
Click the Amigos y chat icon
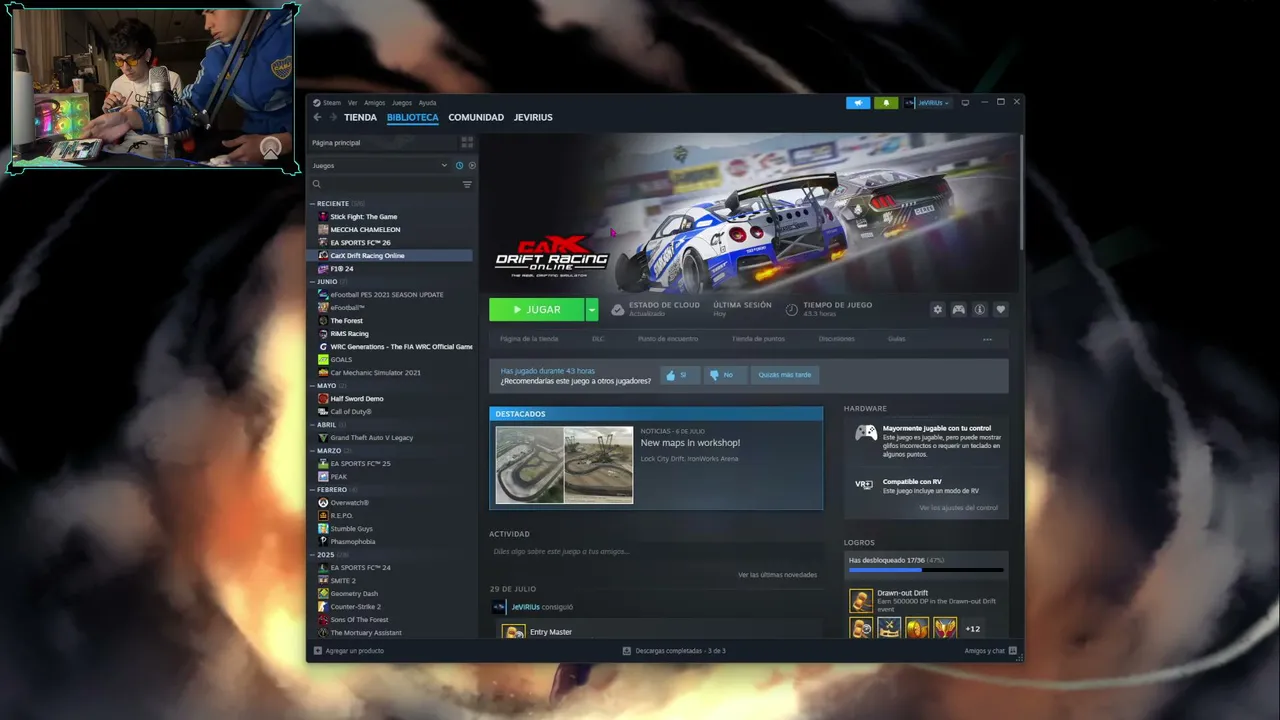pos(1013,651)
